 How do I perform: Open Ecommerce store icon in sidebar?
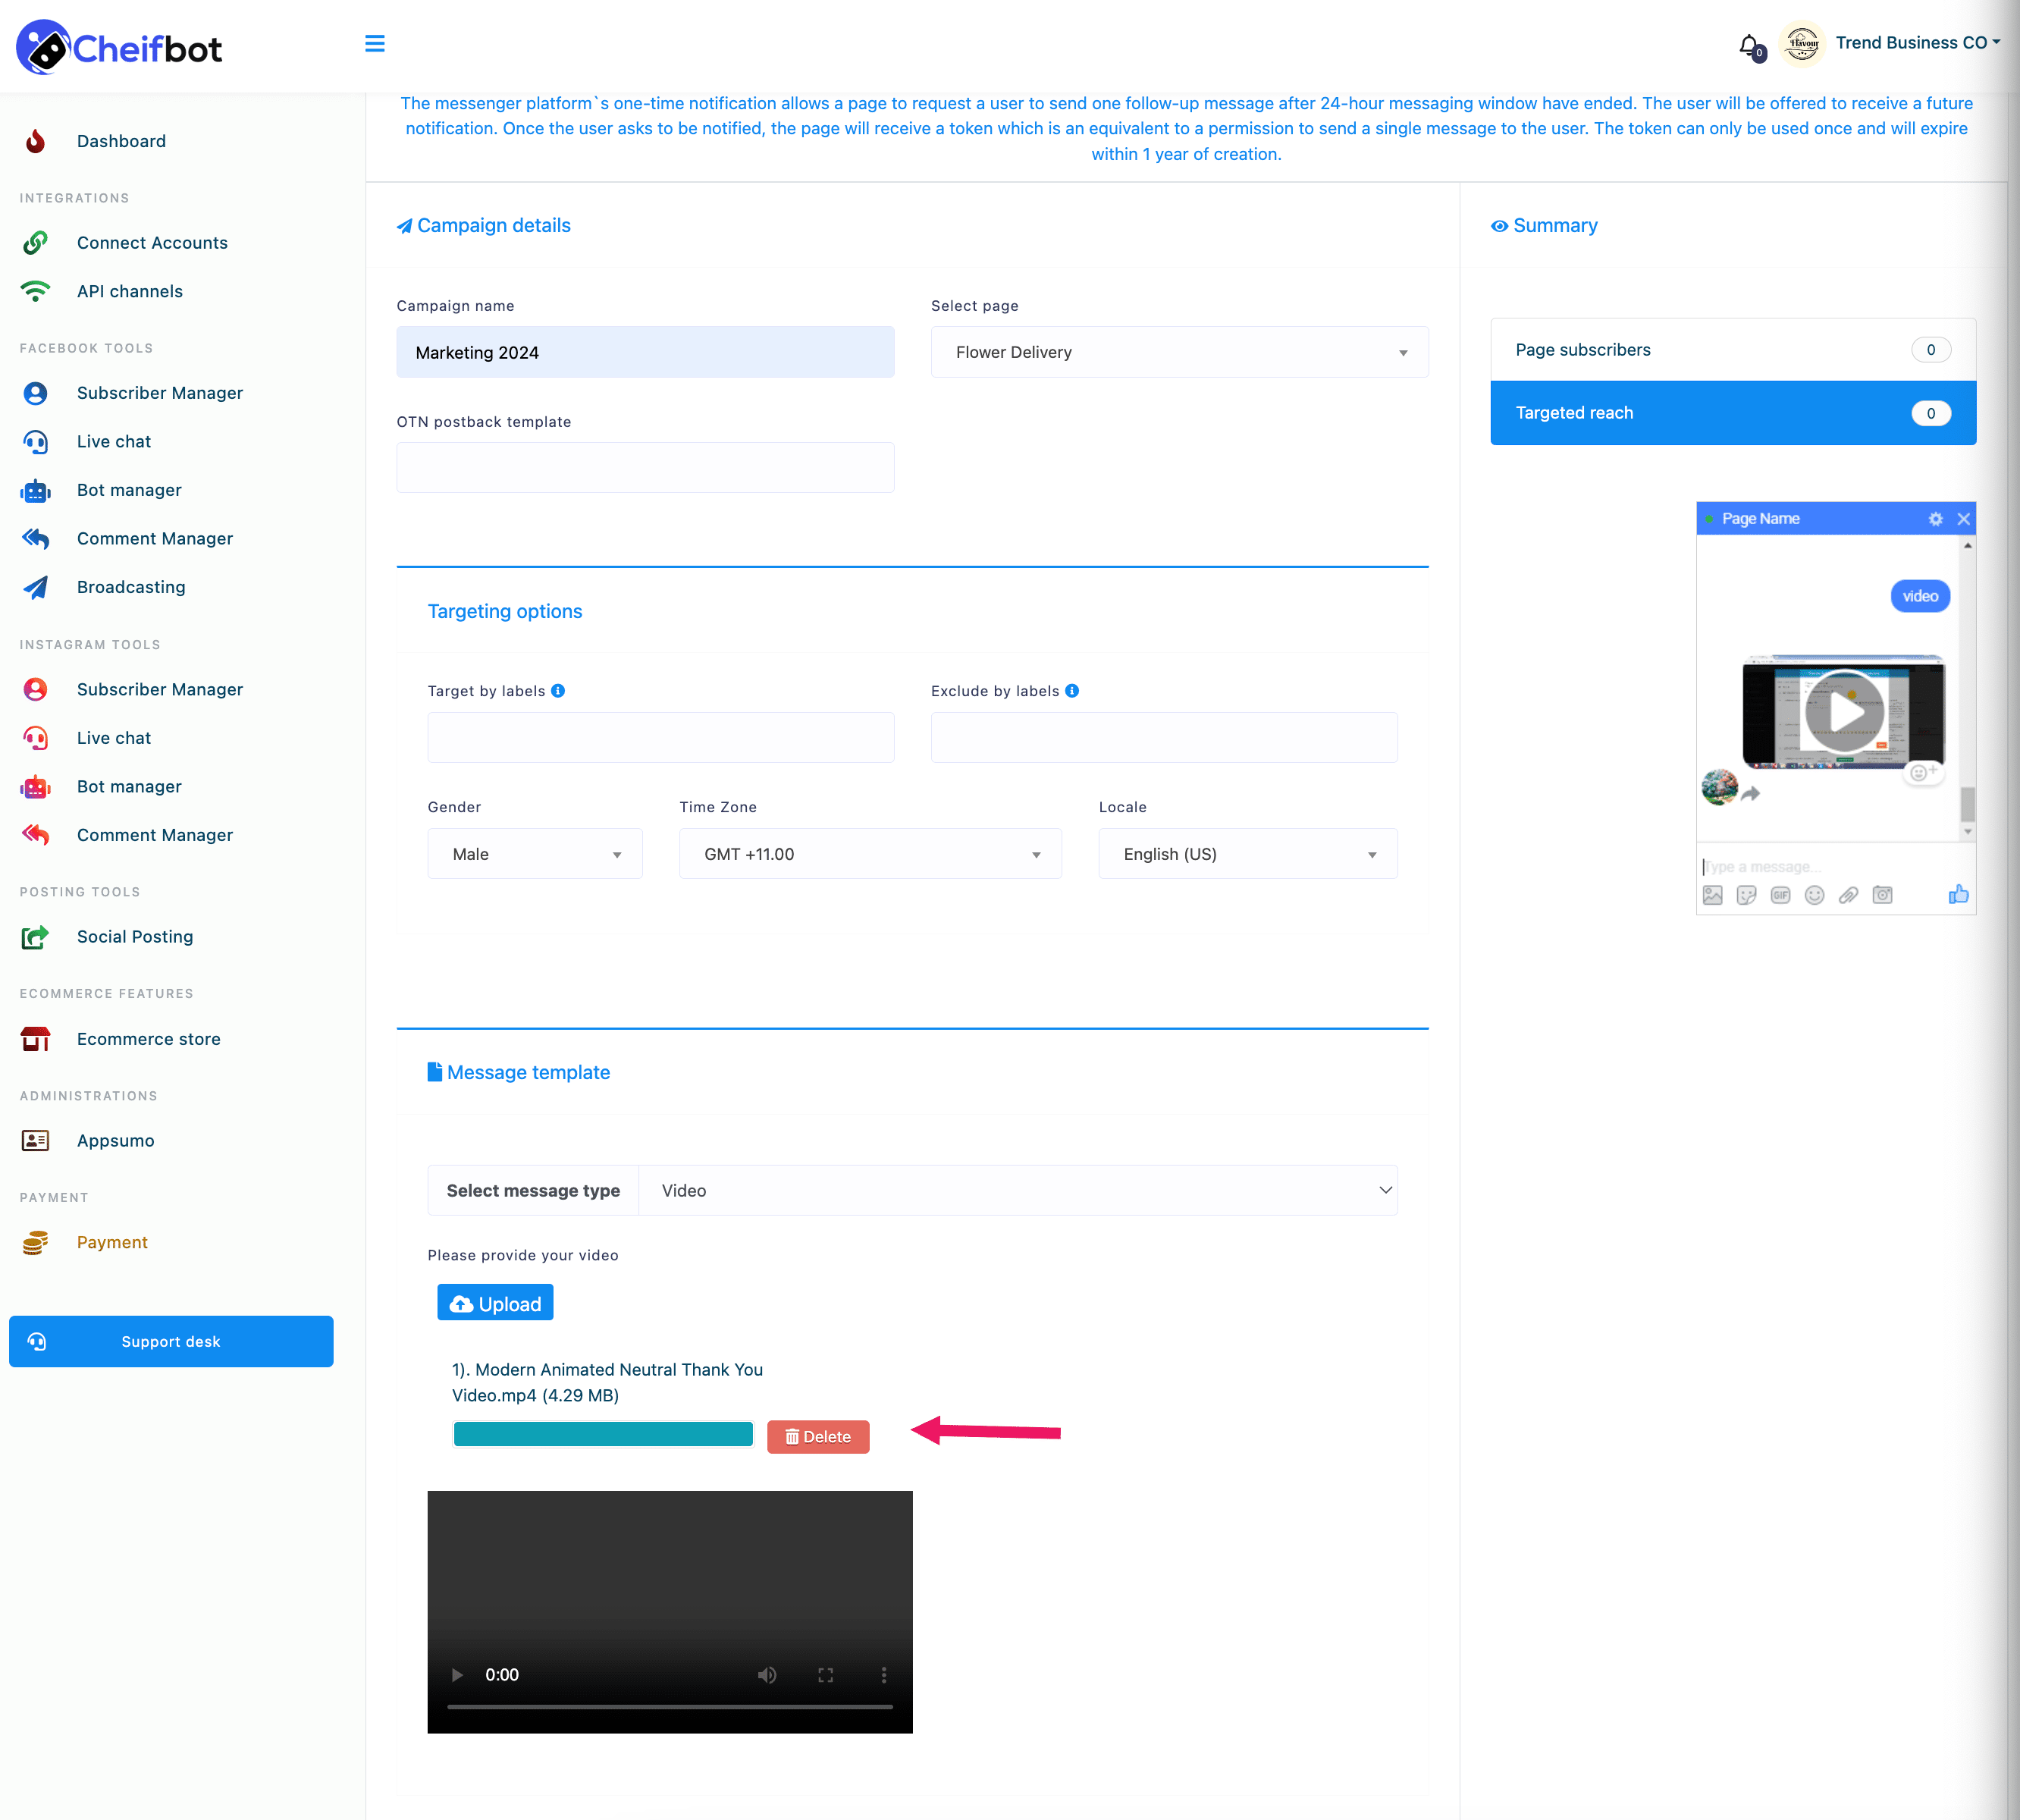(35, 1040)
